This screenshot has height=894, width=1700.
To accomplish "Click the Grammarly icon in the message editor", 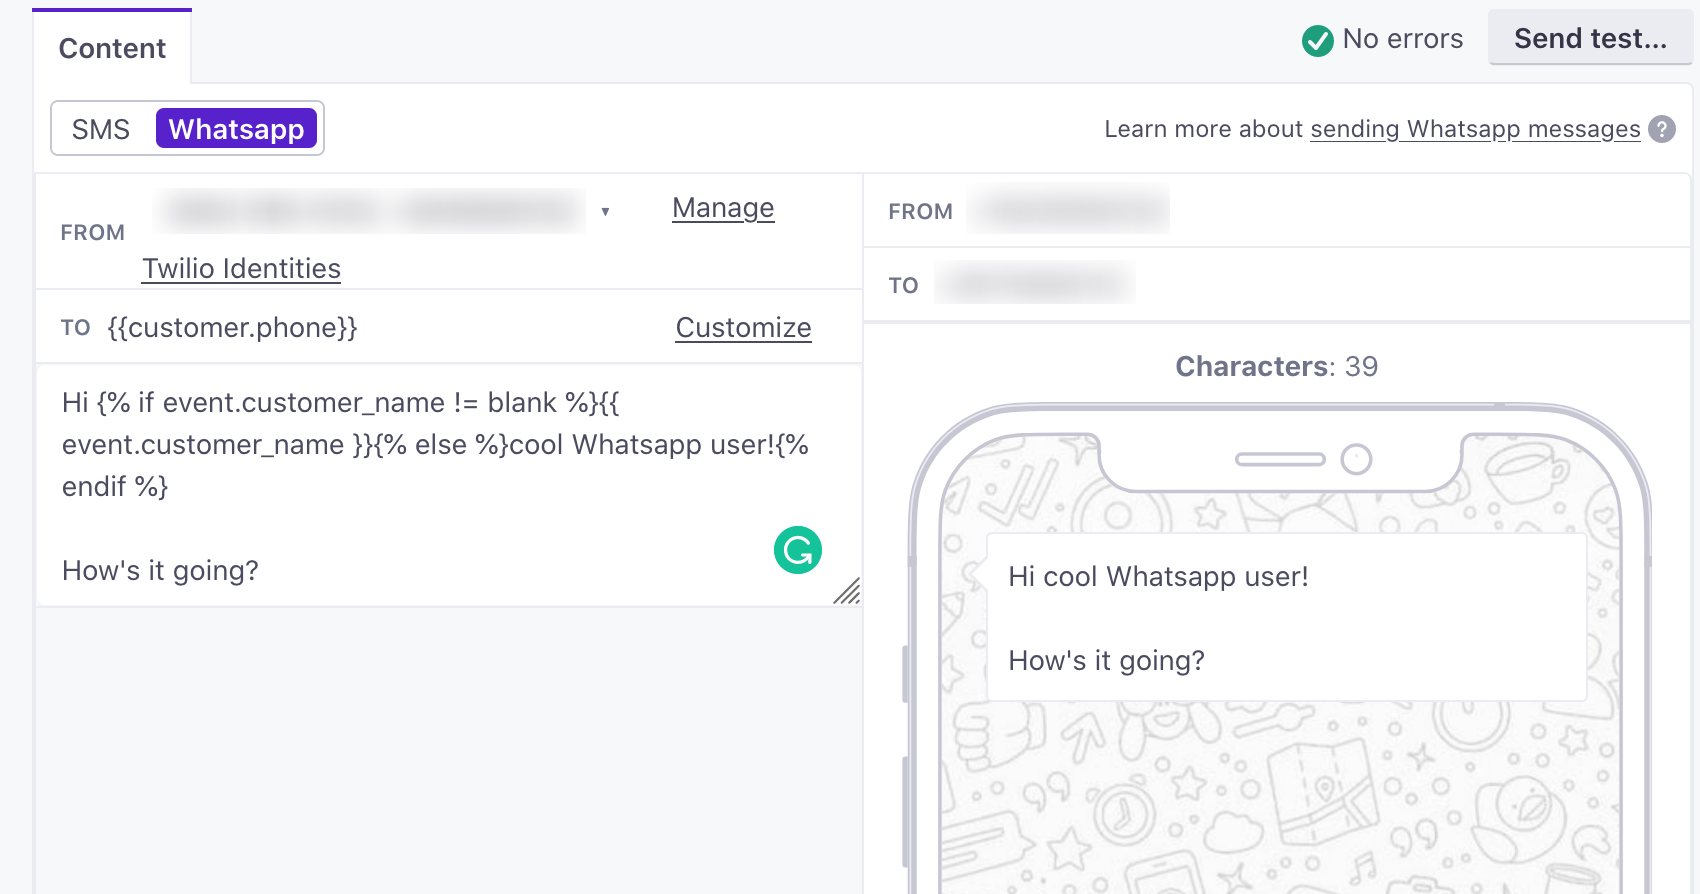I will click(x=797, y=549).
